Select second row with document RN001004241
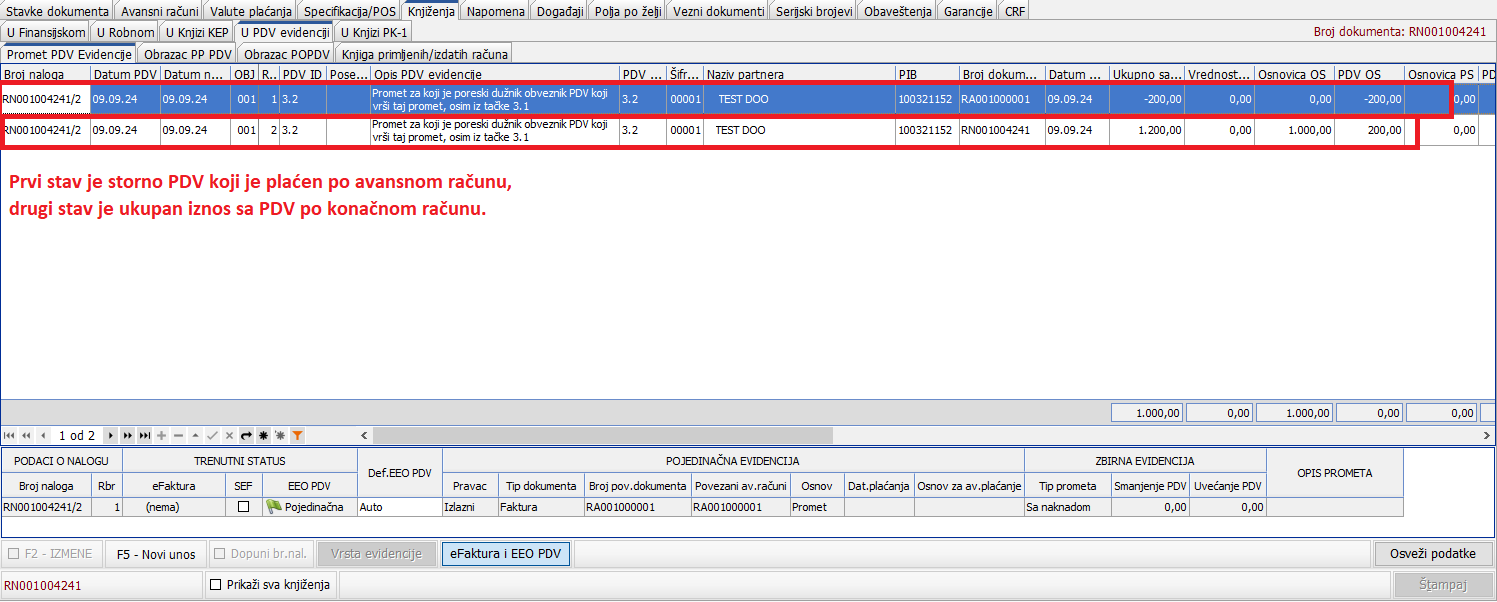The width and height of the screenshot is (1497, 602). click(700, 130)
